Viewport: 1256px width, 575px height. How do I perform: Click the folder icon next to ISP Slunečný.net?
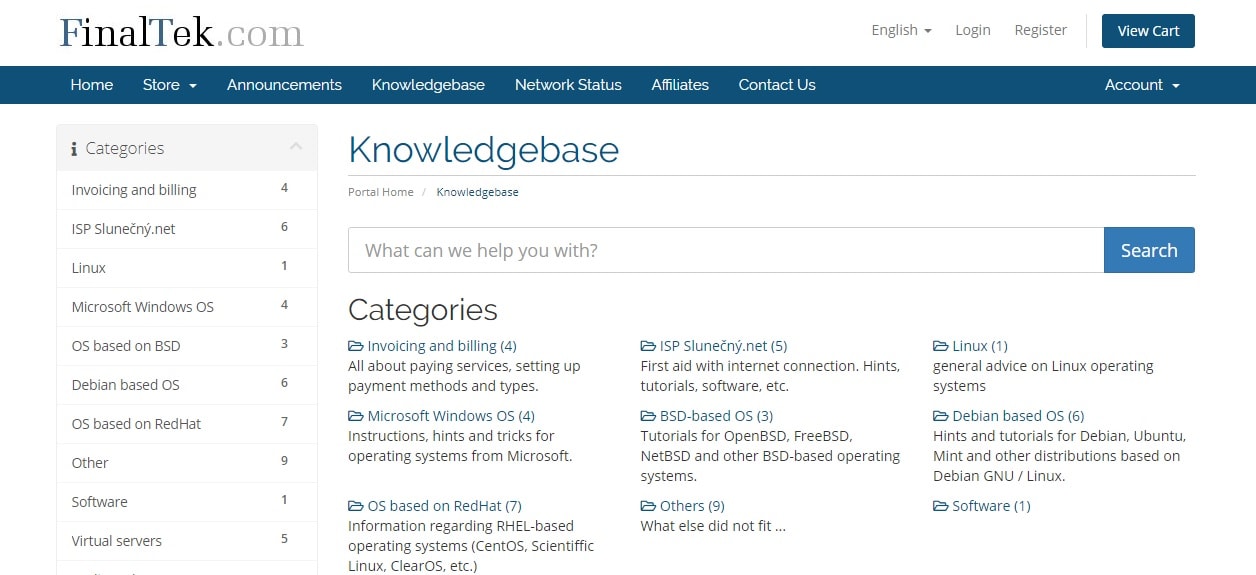(x=648, y=346)
